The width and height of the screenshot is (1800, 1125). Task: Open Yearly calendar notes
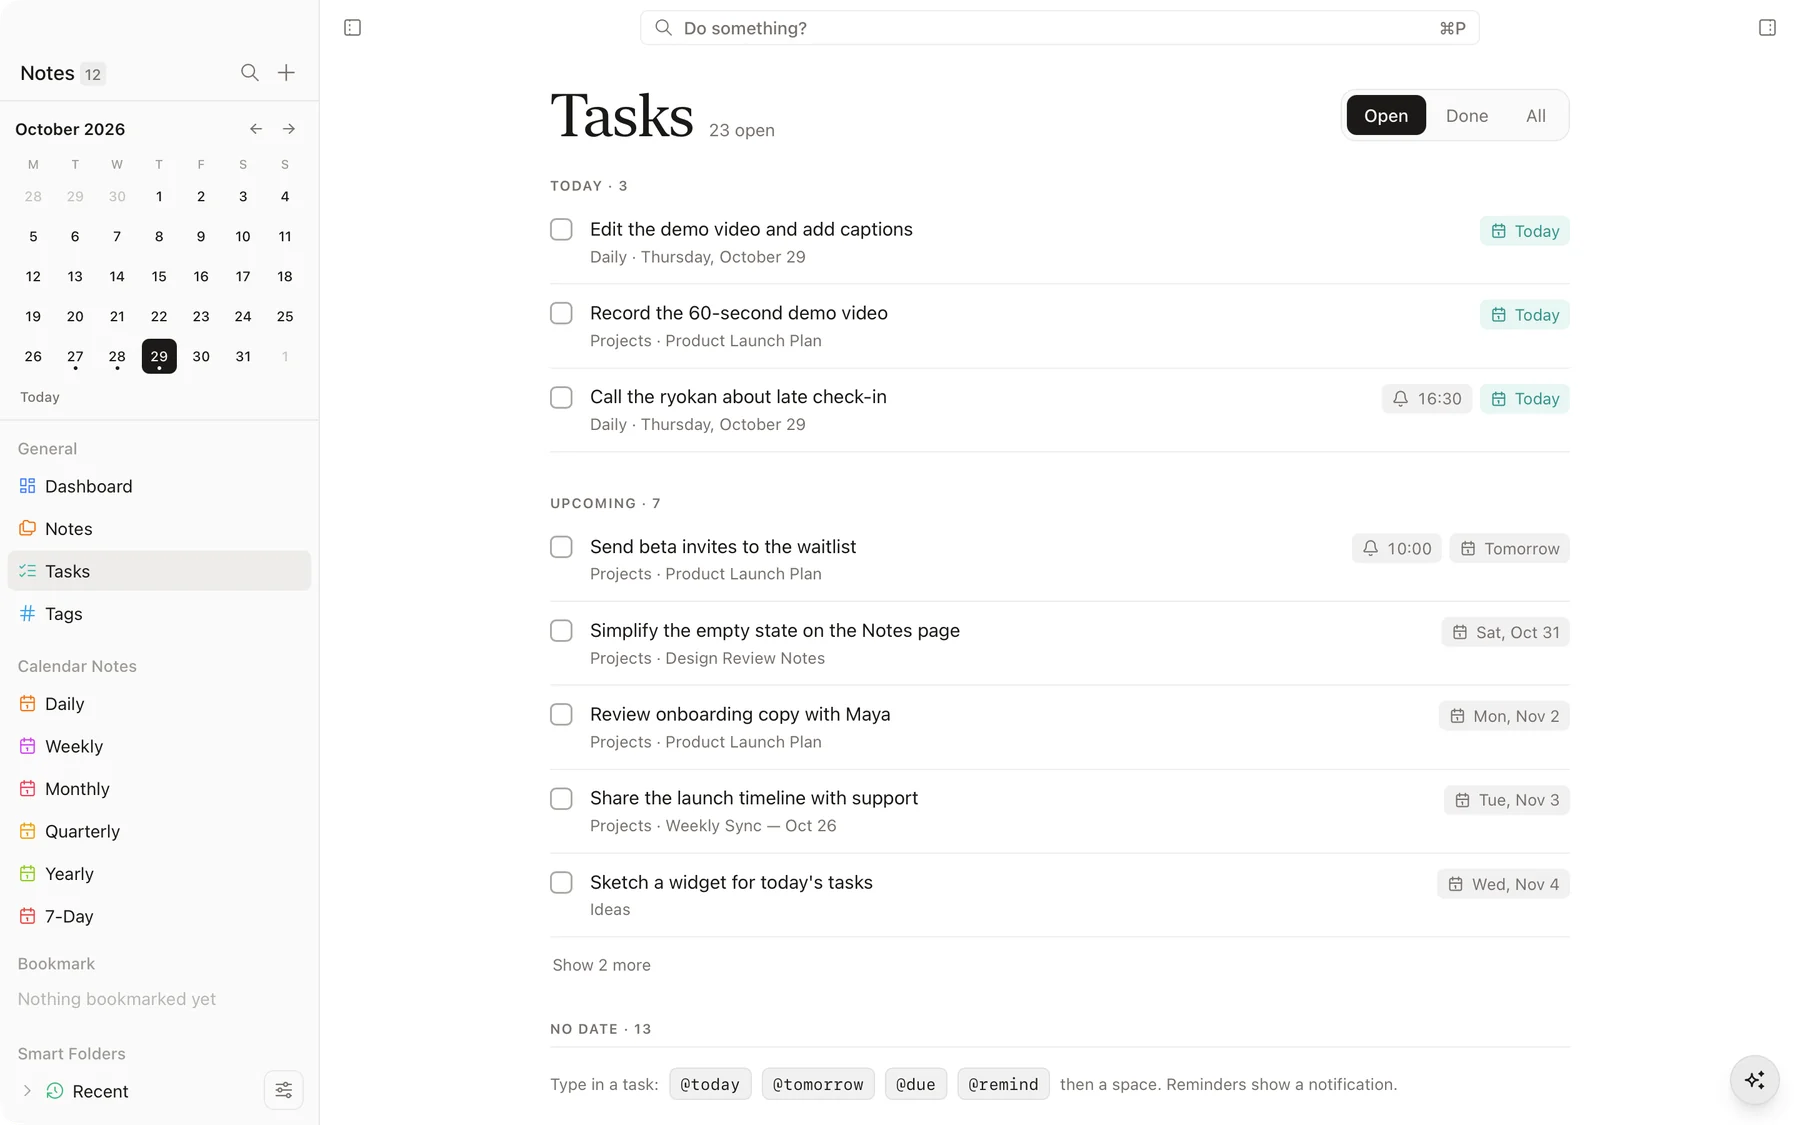pyautogui.click(x=160, y=874)
